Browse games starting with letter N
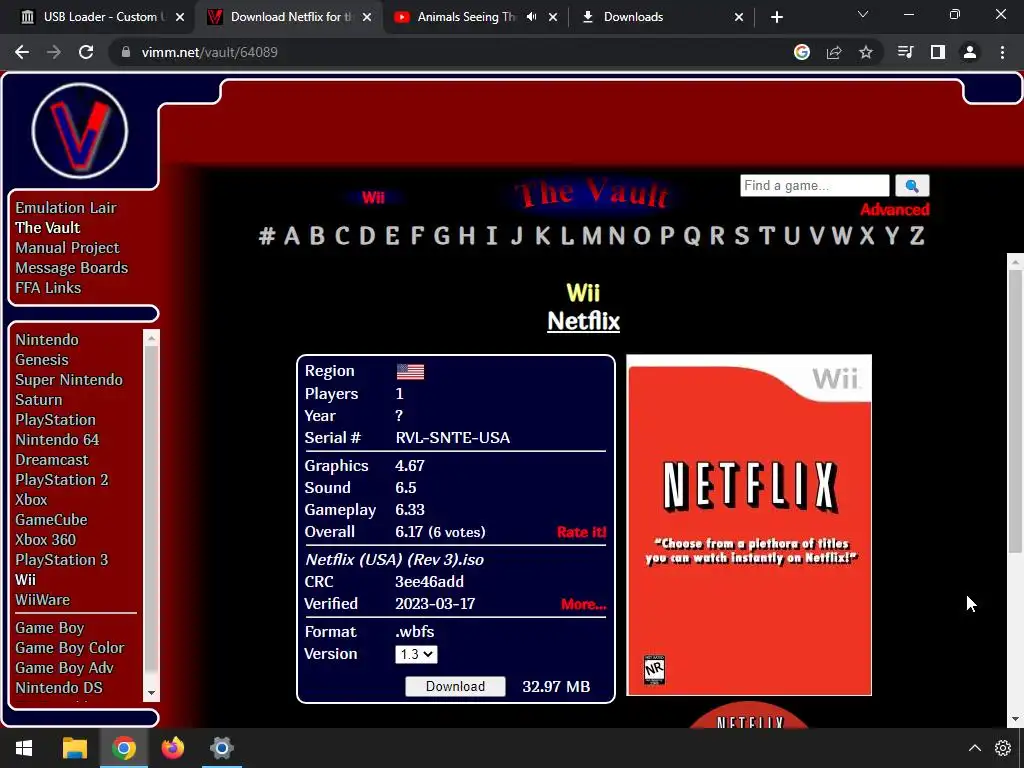Image resolution: width=1024 pixels, height=768 pixels. [x=616, y=236]
